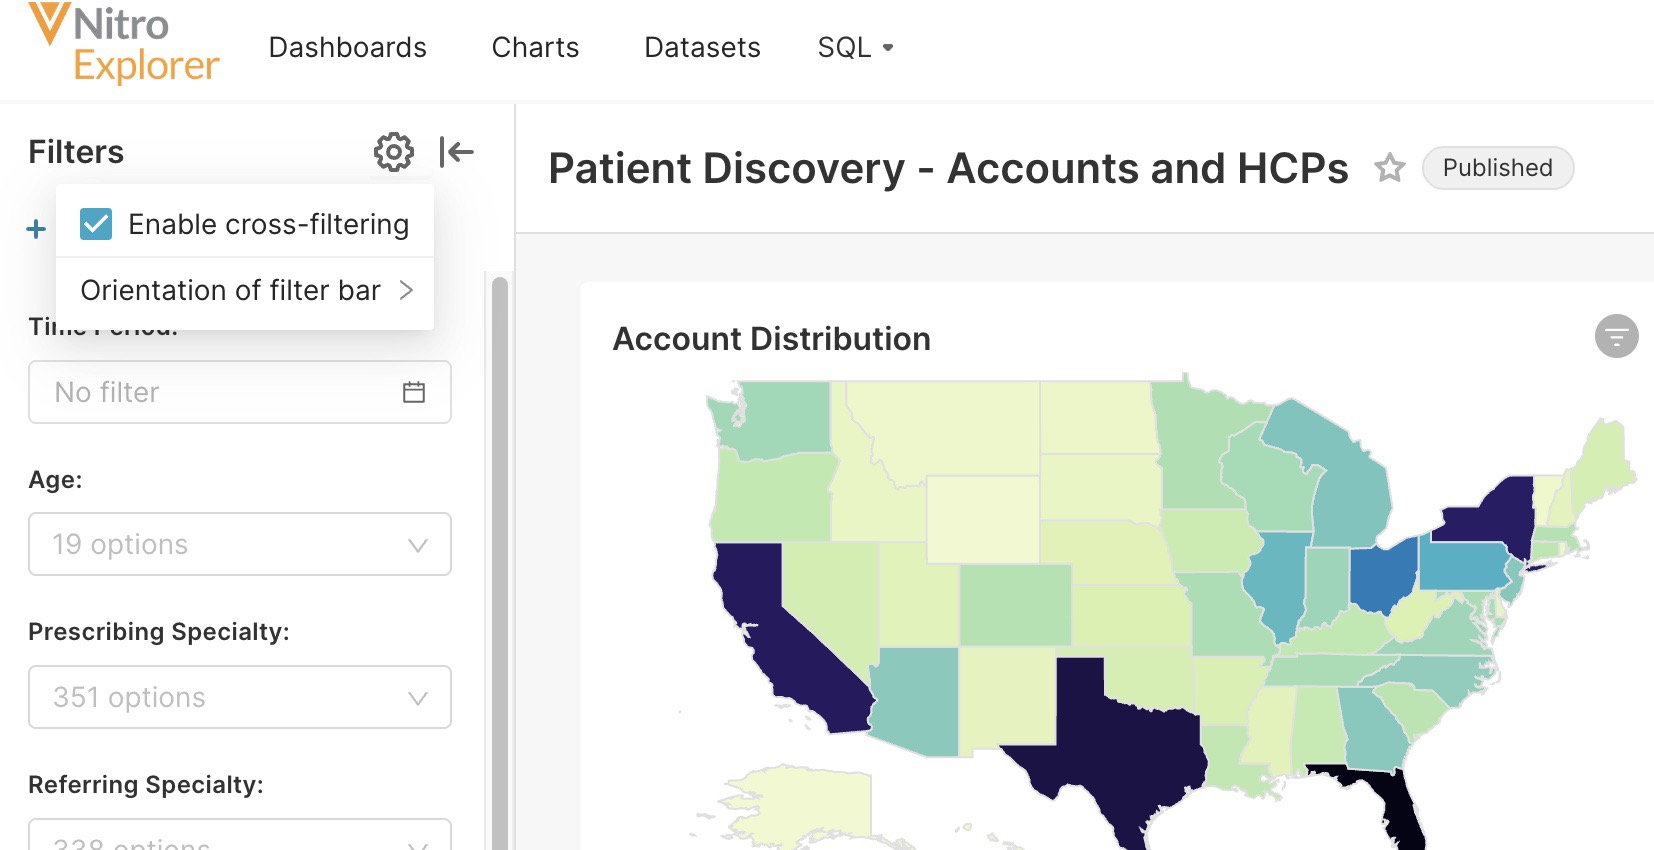Navigate to Datasets
The height and width of the screenshot is (850, 1654).
[702, 48]
